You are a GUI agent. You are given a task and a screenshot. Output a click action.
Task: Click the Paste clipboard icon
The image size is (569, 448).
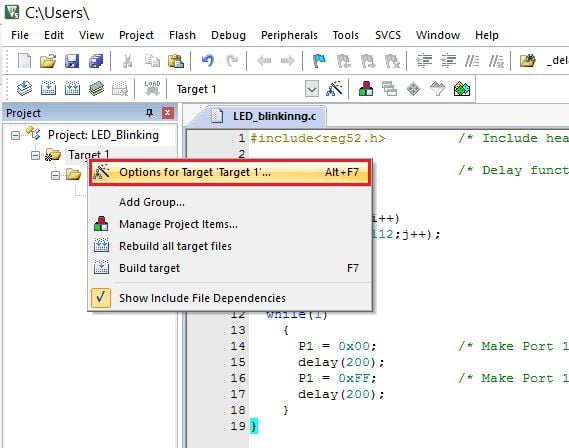[176, 61]
